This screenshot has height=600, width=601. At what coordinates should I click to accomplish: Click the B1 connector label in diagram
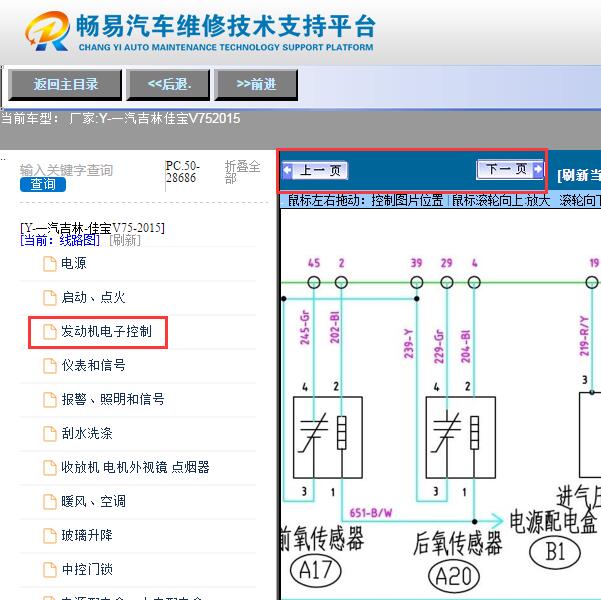(555, 552)
